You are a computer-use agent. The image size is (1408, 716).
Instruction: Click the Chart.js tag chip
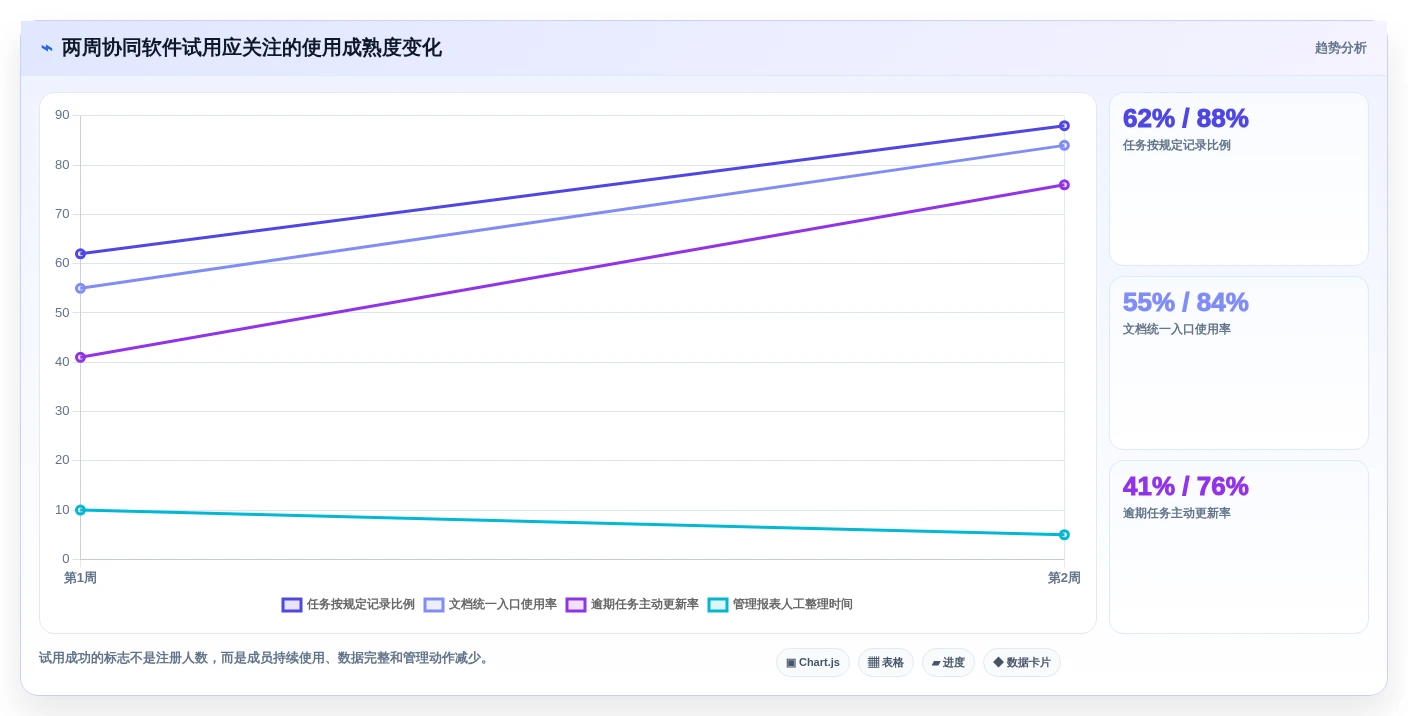813,663
